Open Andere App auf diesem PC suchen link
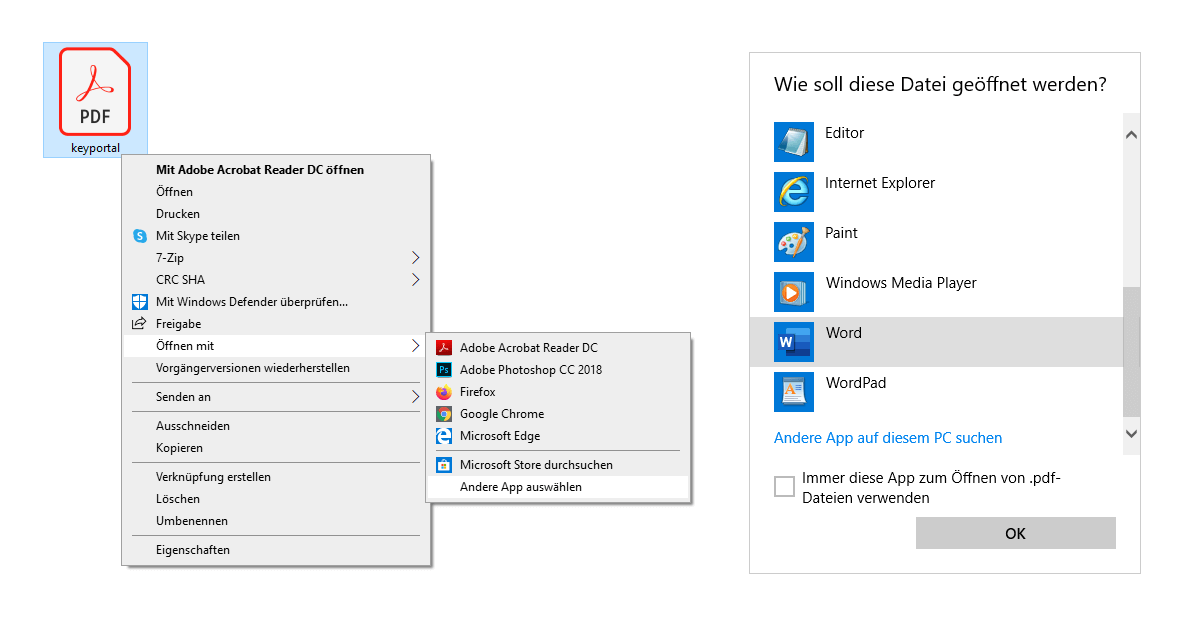This screenshot has height=630, width=1200. (888, 438)
